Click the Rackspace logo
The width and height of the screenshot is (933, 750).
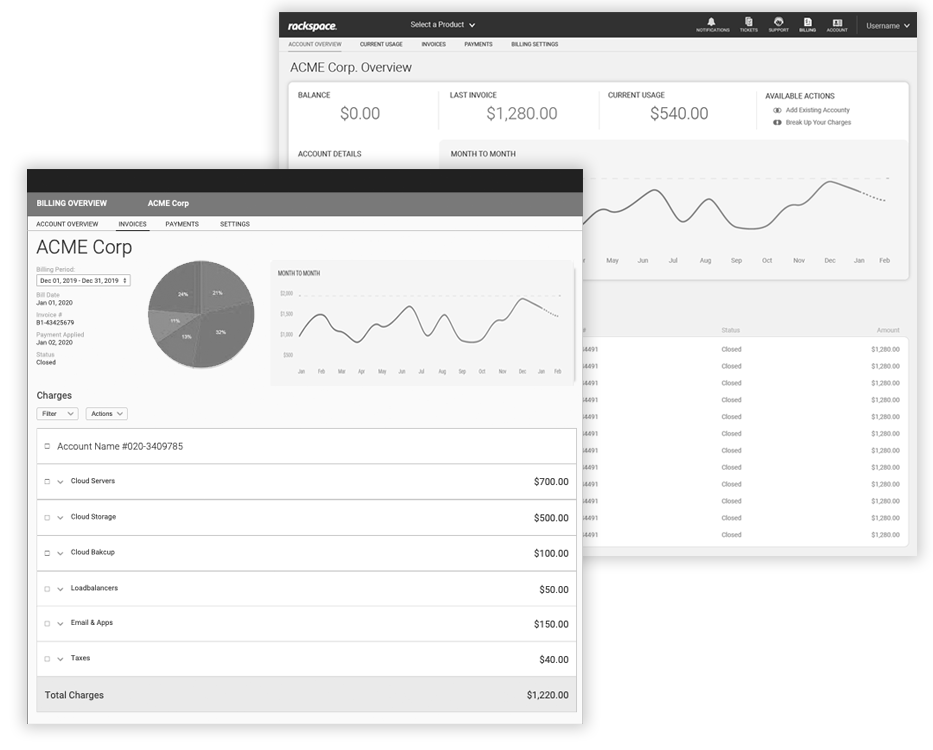[312, 26]
